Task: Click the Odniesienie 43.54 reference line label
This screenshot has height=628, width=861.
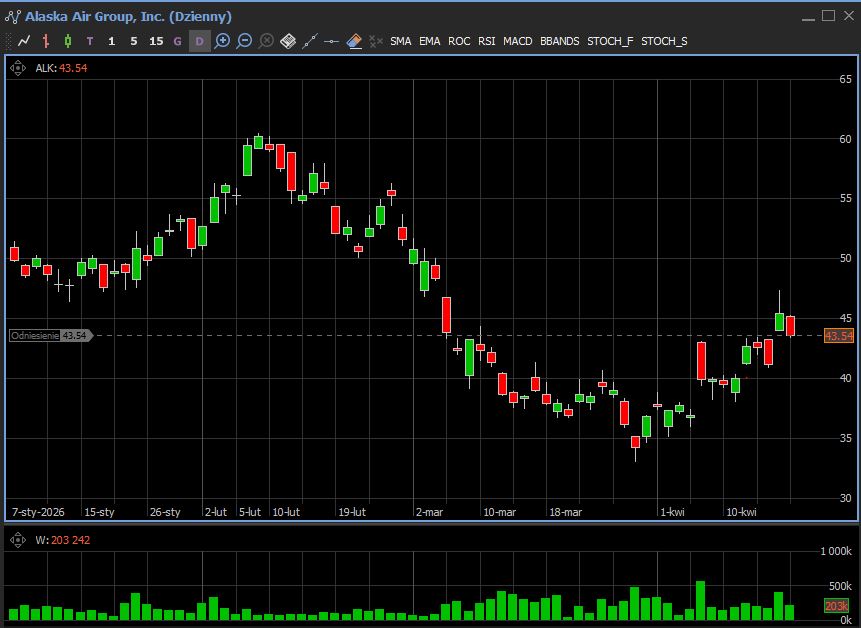Action: [50, 336]
